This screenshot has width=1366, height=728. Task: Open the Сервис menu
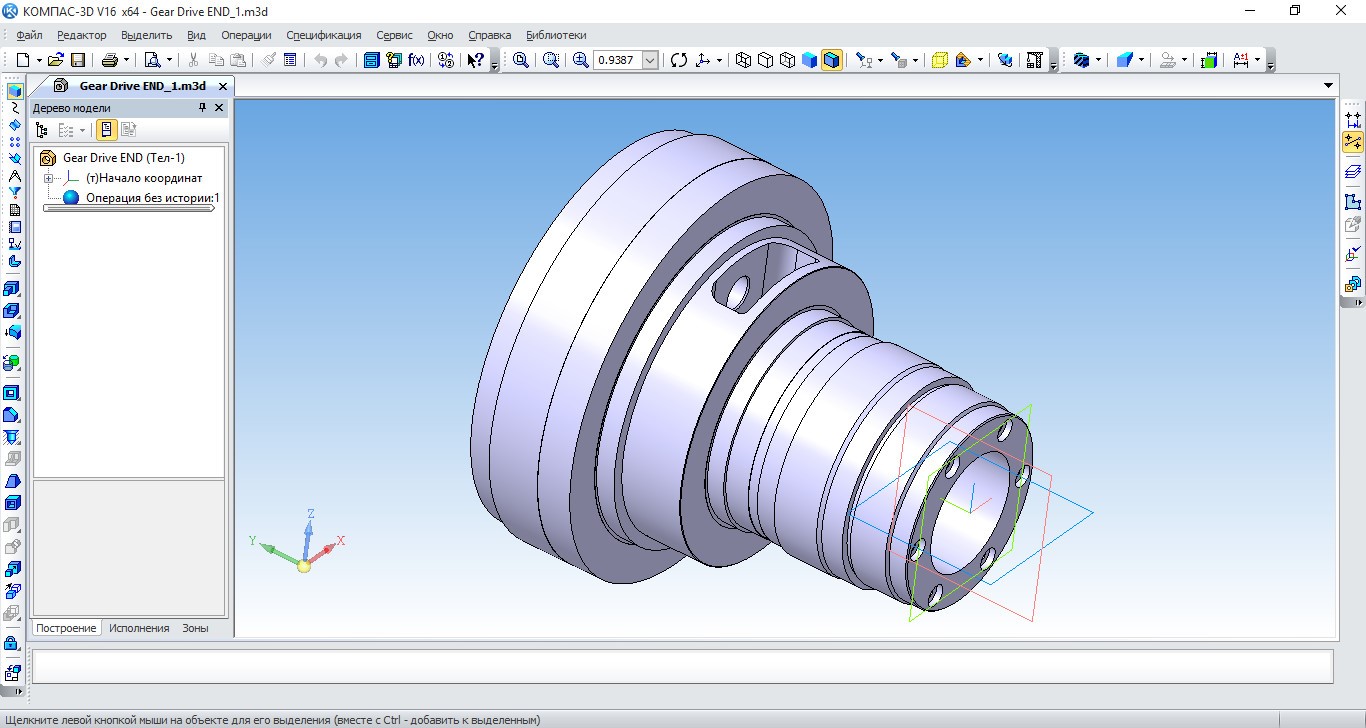pos(394,35)
